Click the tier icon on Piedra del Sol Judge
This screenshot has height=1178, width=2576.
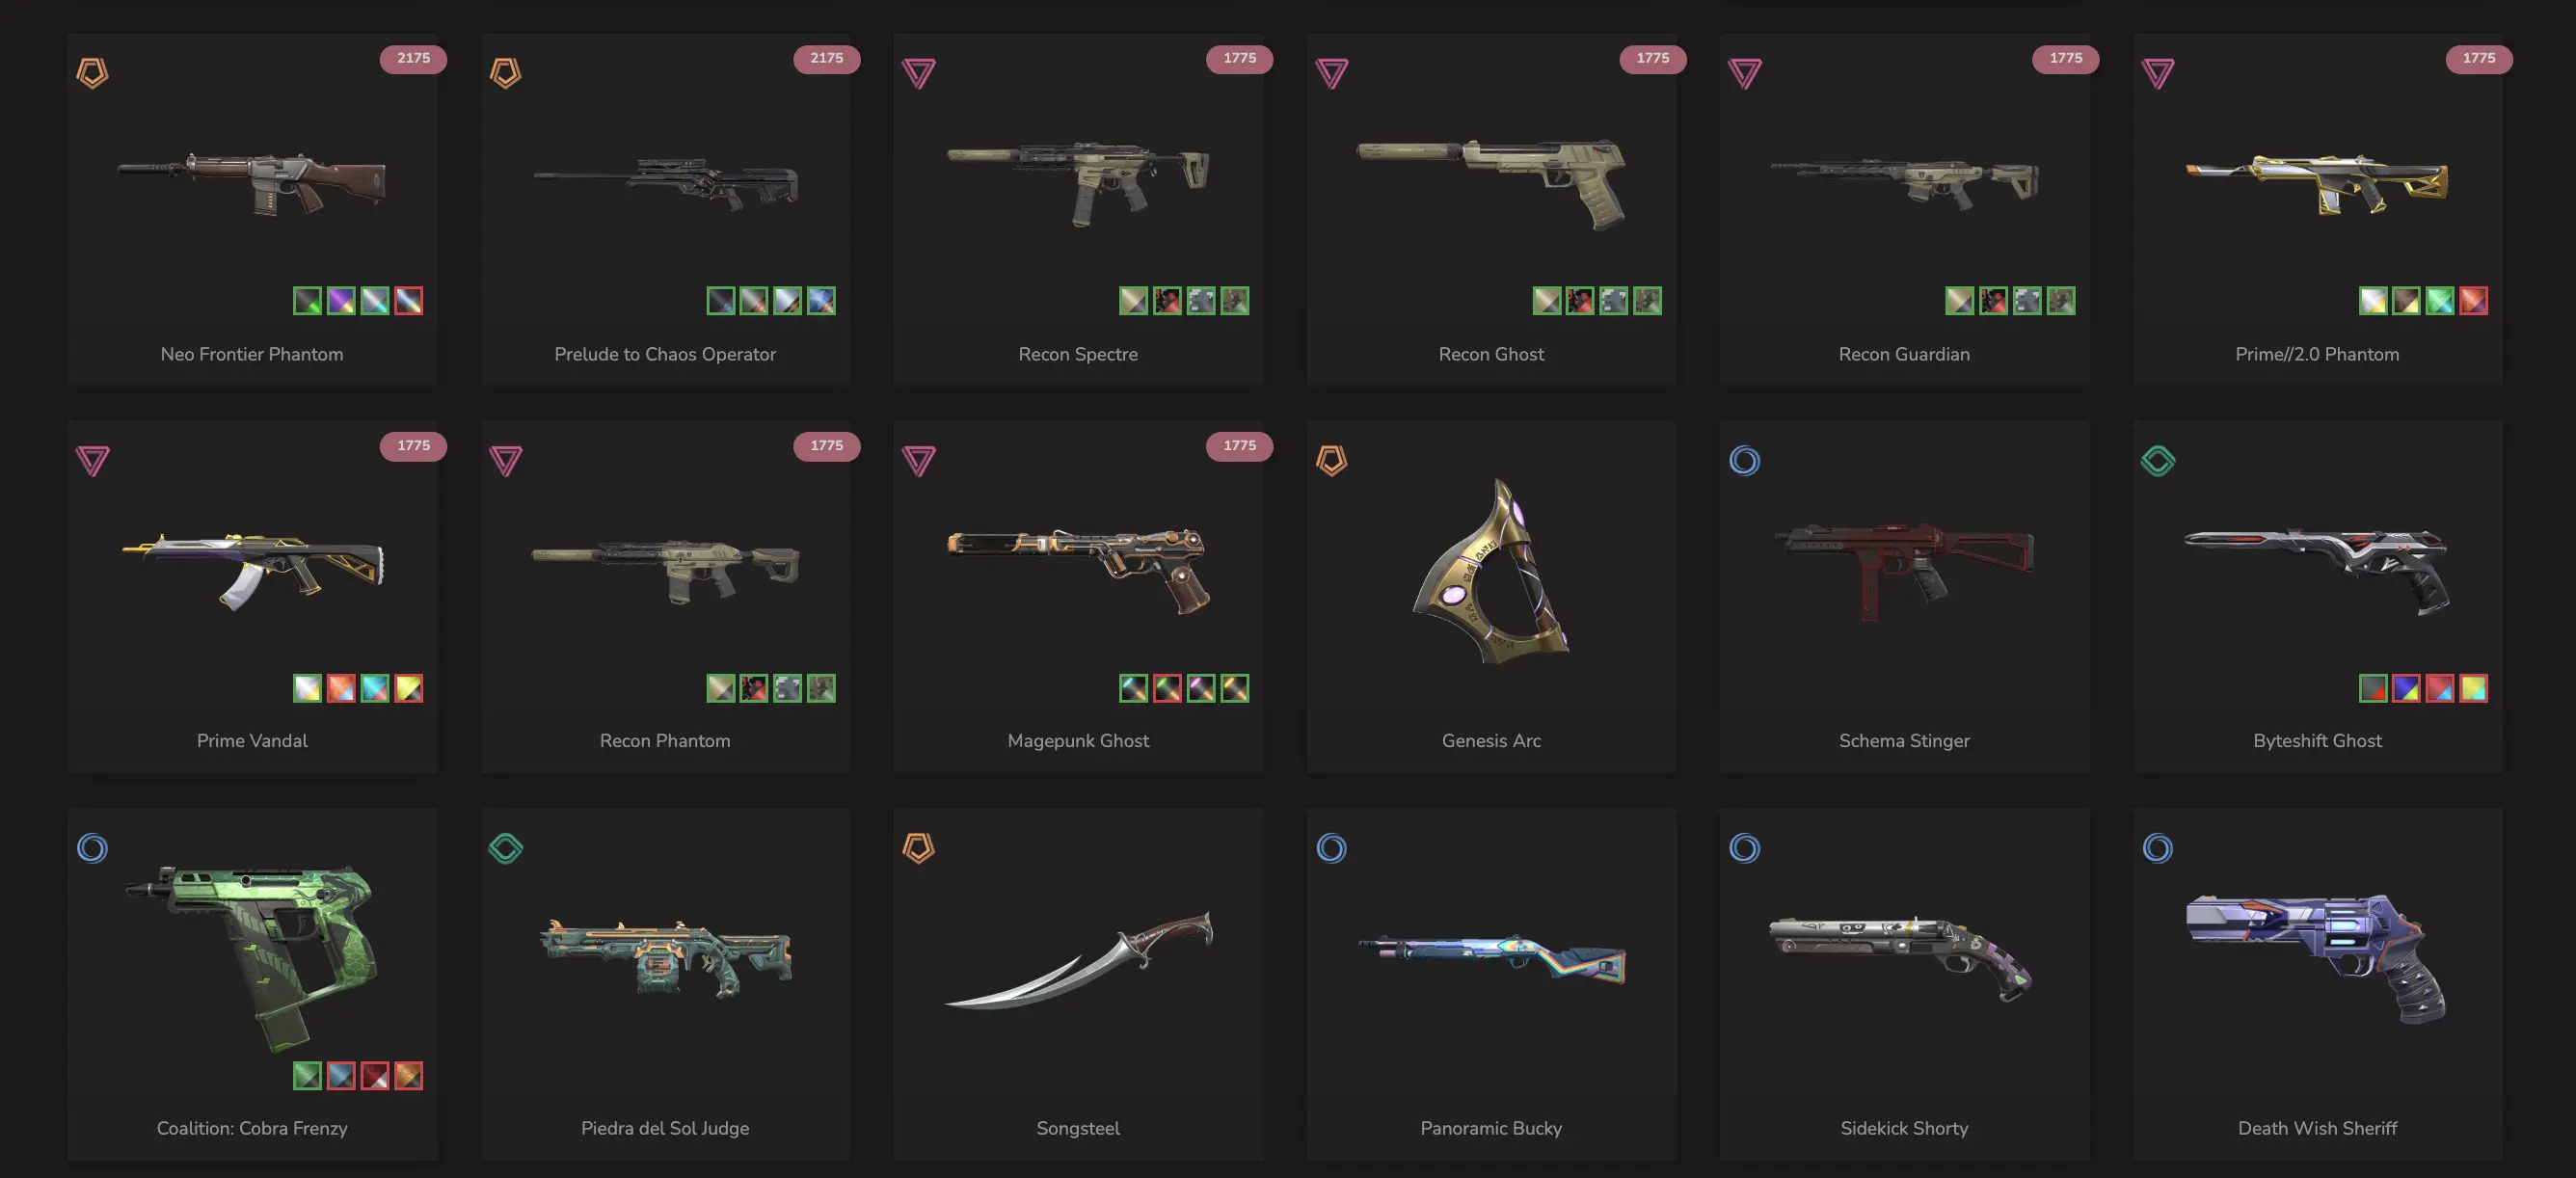coord(505,848)
